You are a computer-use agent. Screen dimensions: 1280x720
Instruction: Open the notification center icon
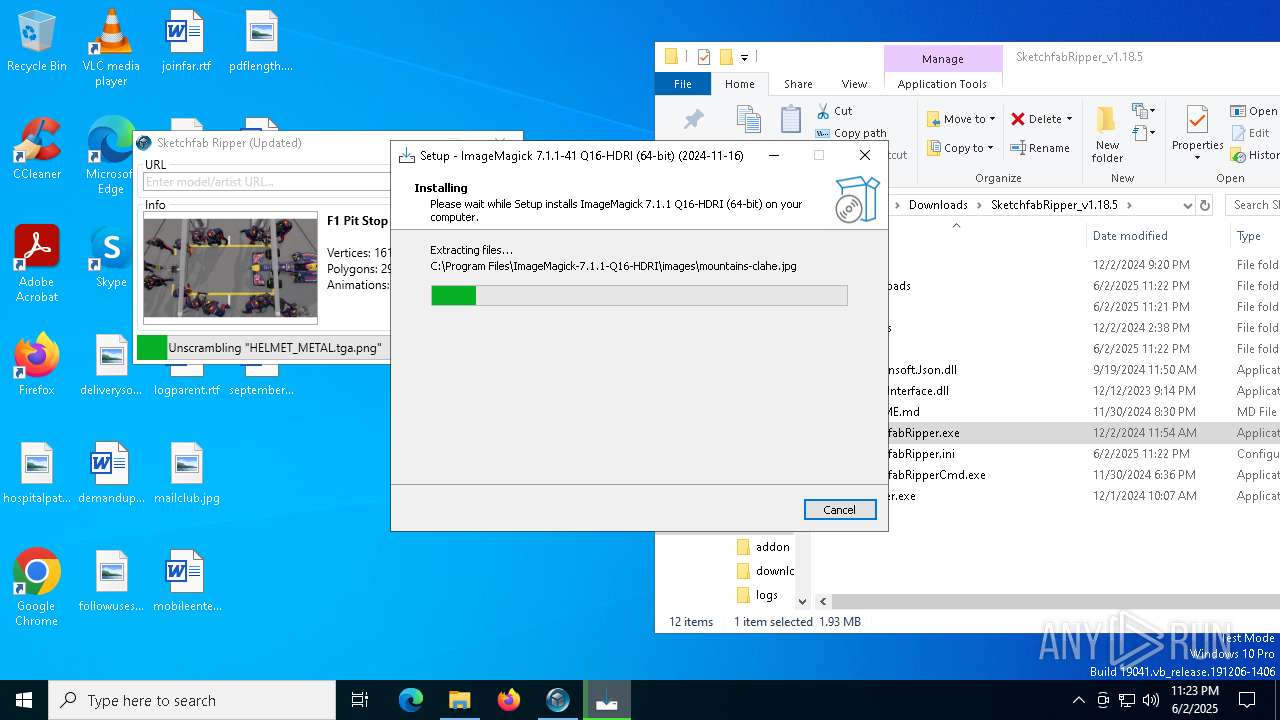[1247, 700]
